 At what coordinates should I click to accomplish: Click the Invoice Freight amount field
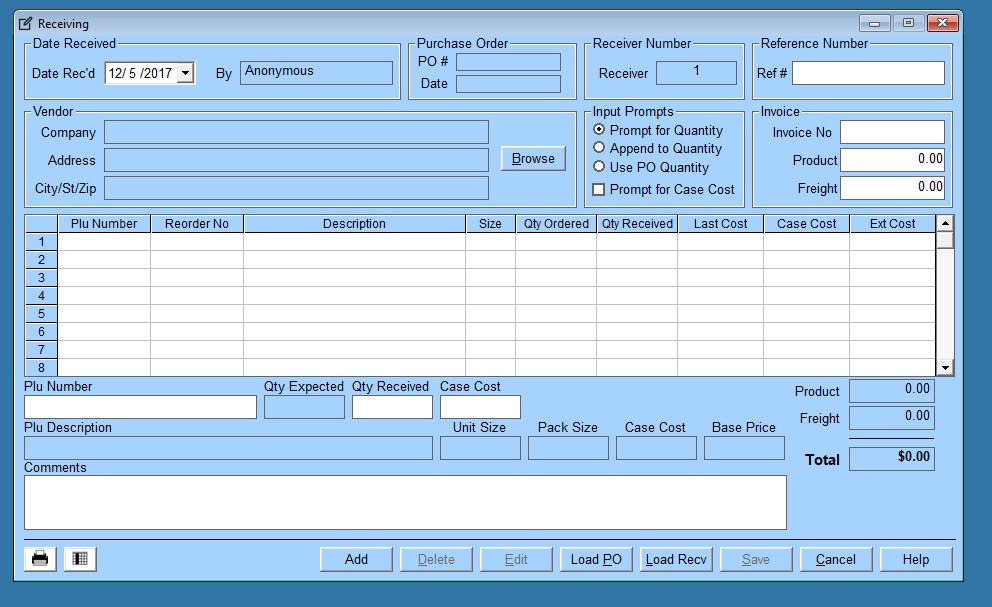click(x=892, y=188)
